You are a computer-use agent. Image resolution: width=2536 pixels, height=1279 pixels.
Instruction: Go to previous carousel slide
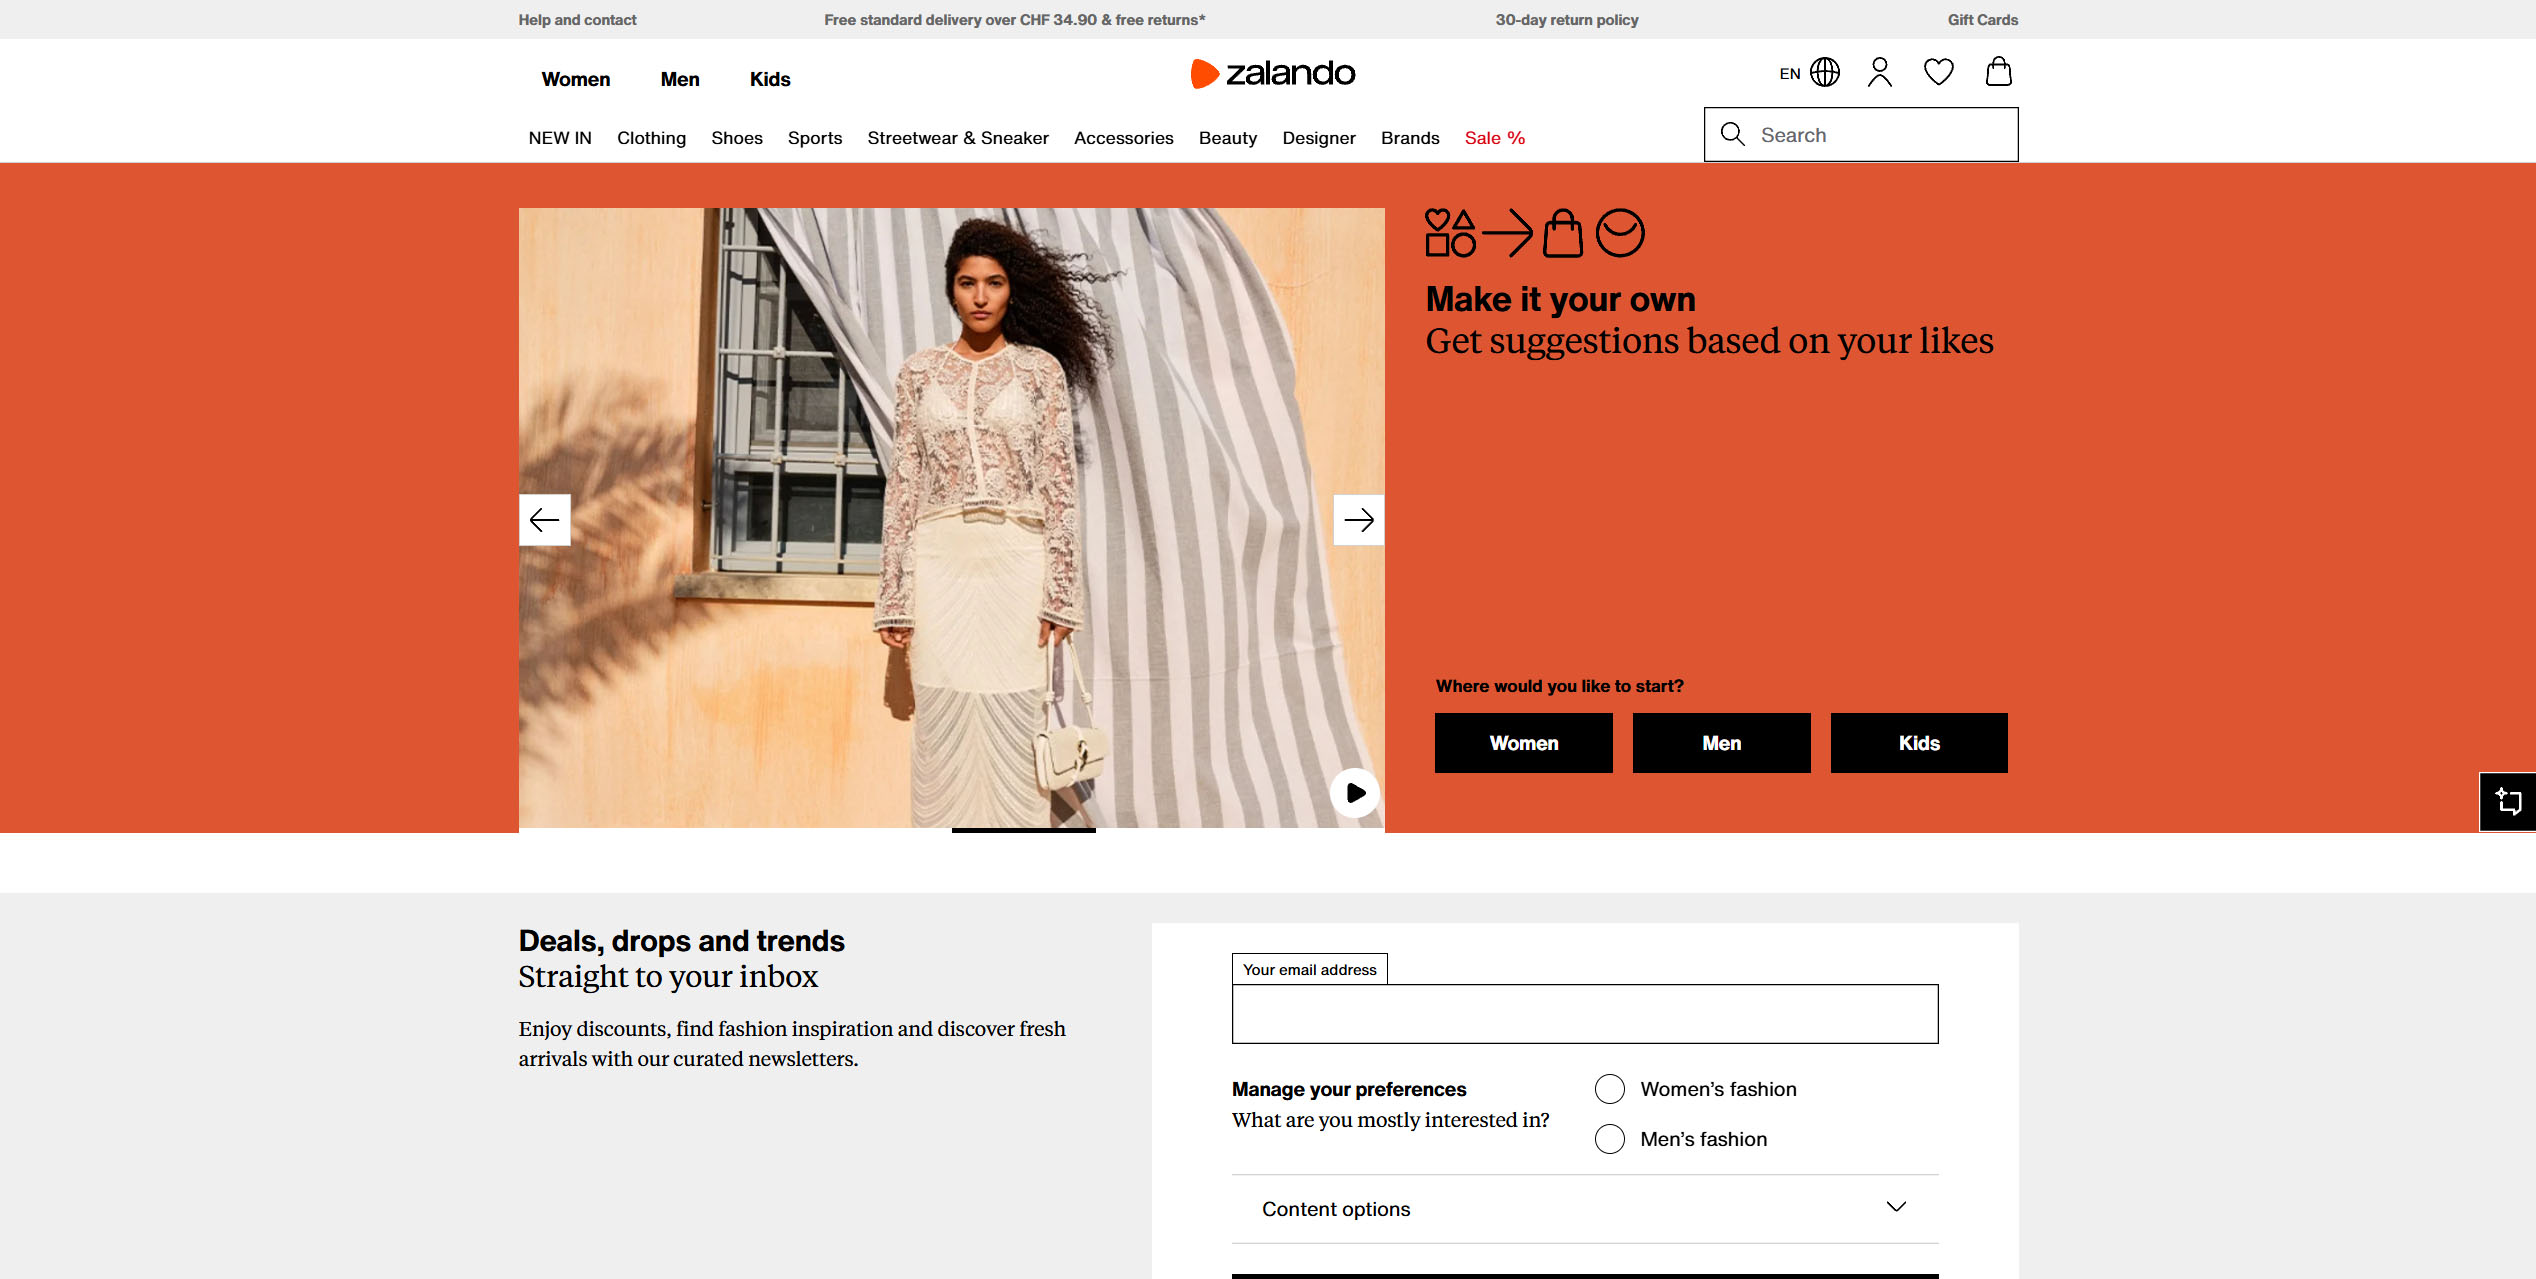tap(545, 520)
